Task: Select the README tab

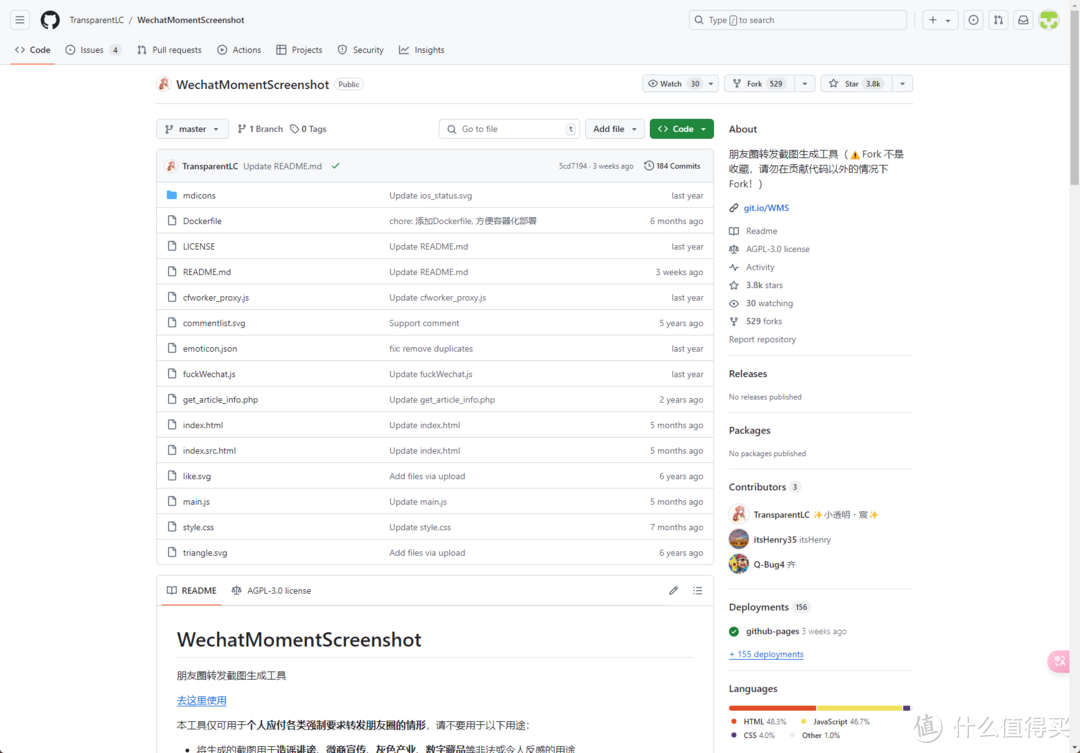Action: click(191, 590)
